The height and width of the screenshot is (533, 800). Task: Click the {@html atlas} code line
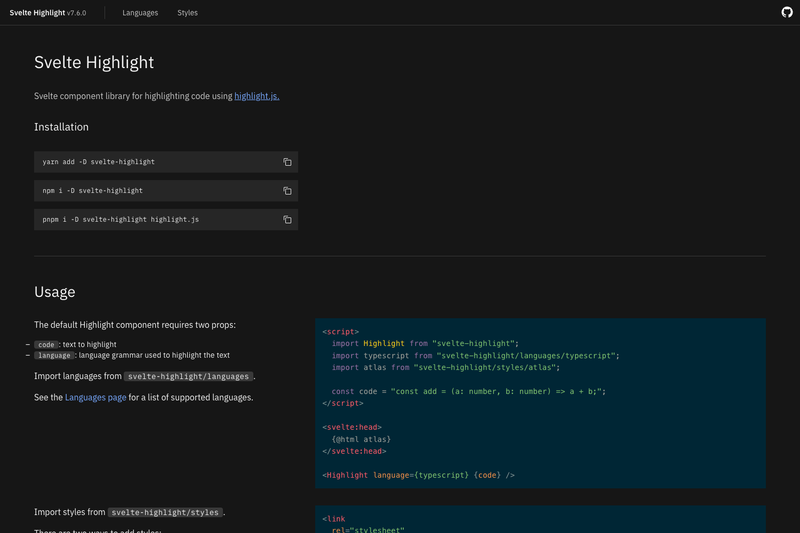(361, 439)
